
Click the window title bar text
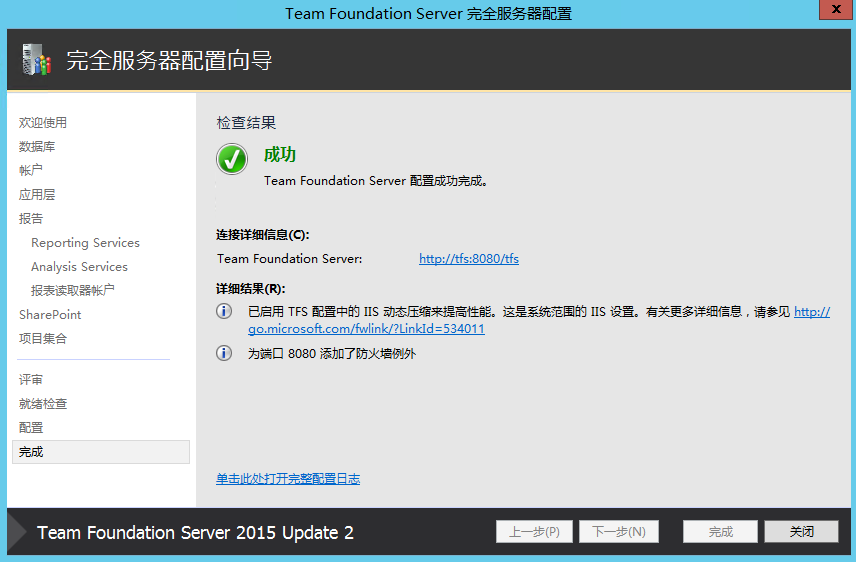[429, 14]
